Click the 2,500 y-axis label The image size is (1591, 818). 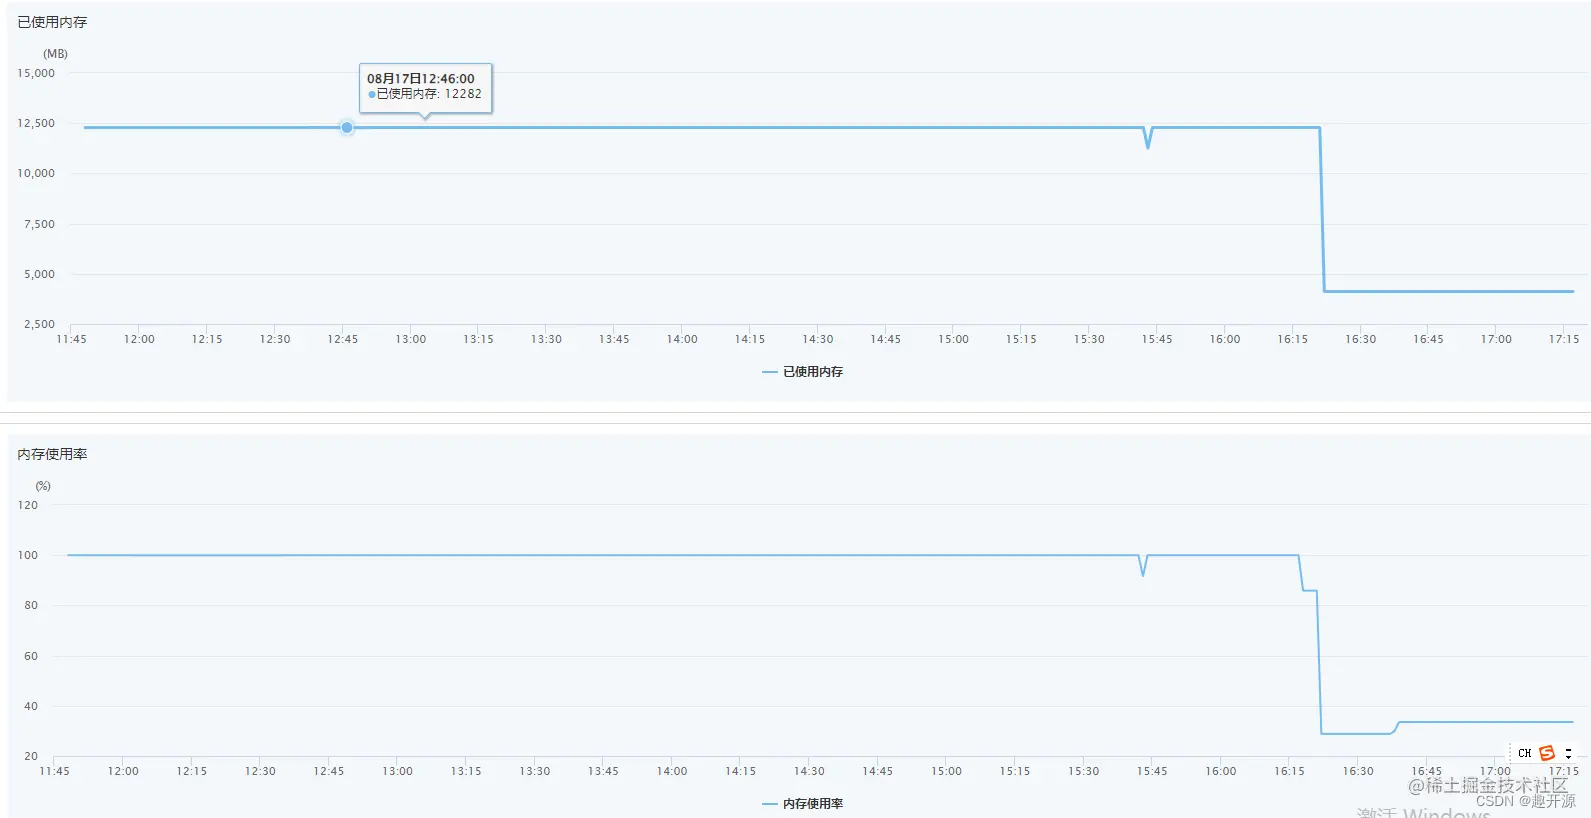(x=39, y=324)
